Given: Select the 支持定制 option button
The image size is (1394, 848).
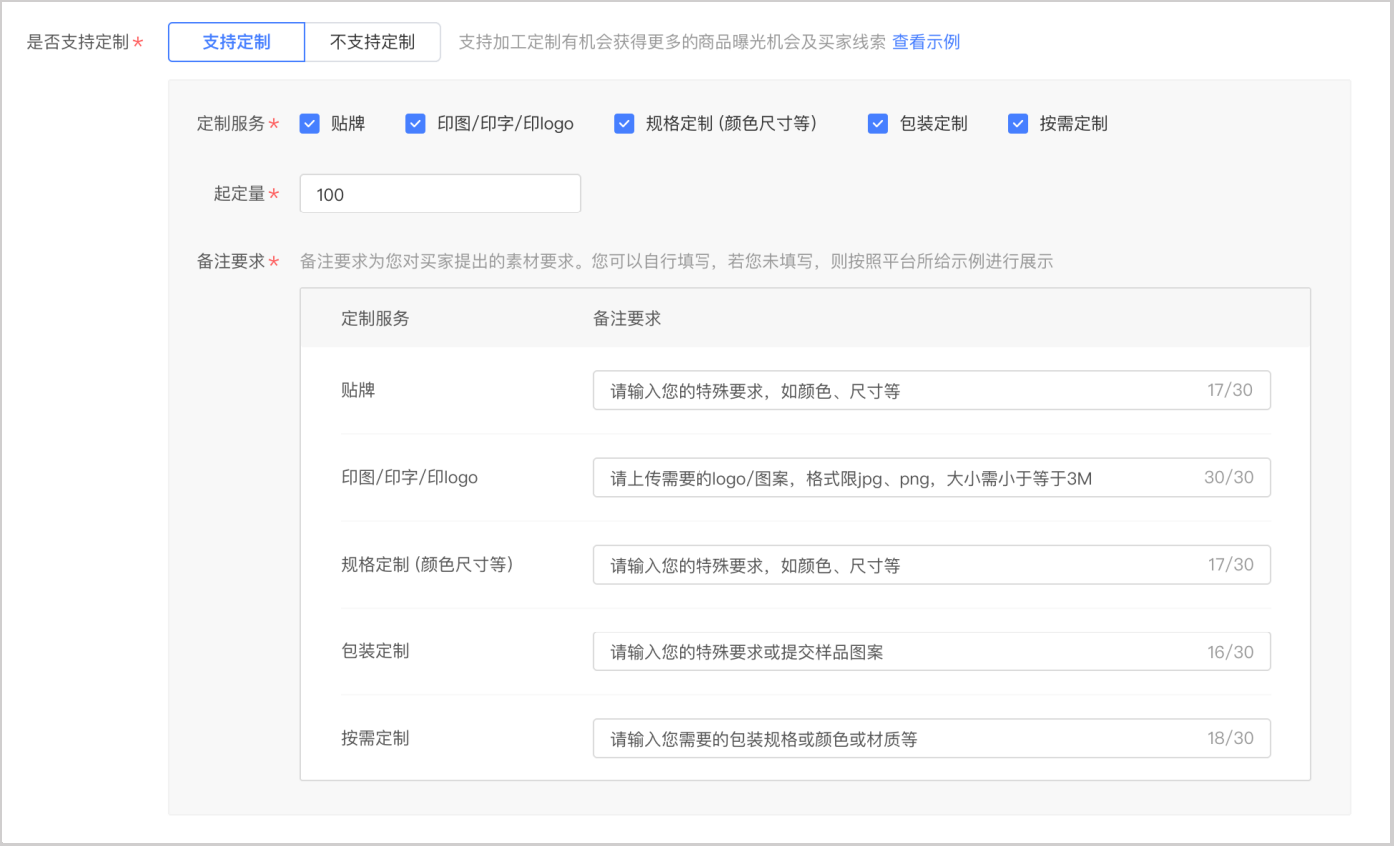Looking at the screenshot, I should 236,43.
